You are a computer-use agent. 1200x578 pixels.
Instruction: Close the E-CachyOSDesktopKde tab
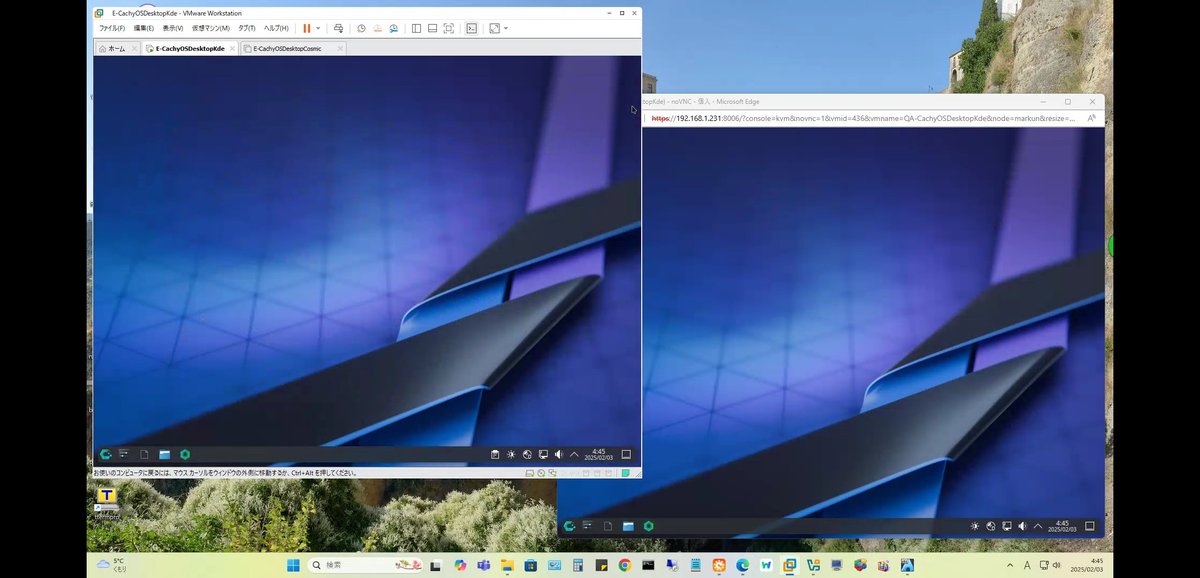point(233,48)
